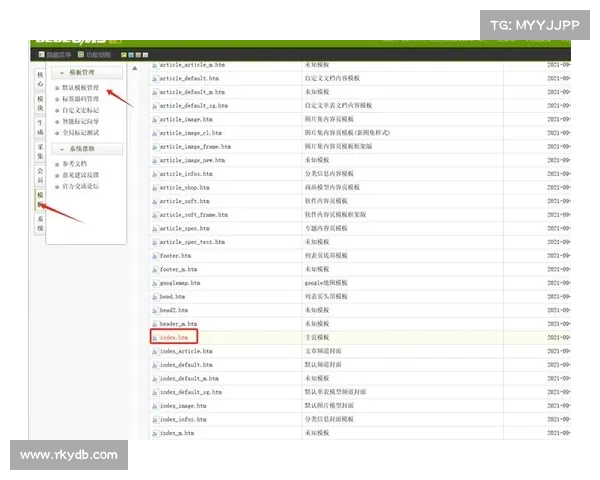Viewport: 600px width, 480px height.
Task: Click the scroll-up arrow beside the menu
Action: [135, 69]
